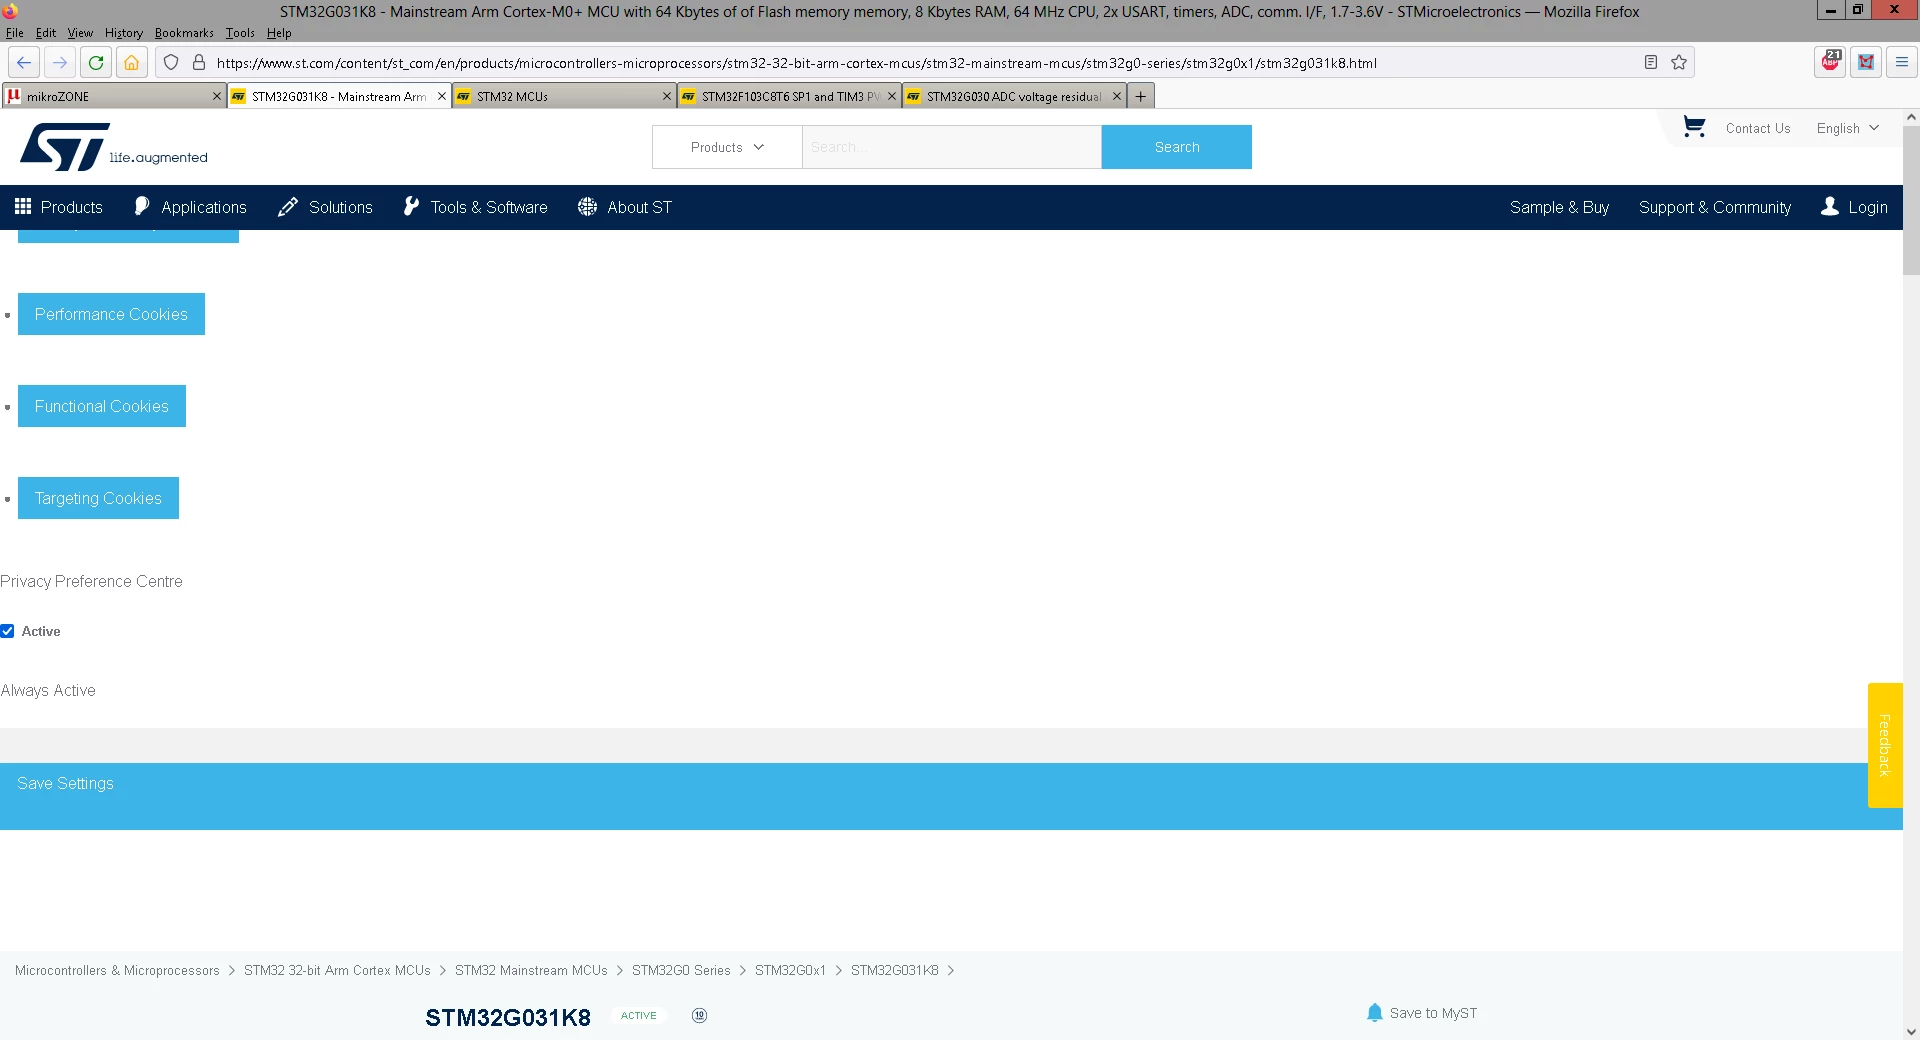View site security padlock info
Viewport: 1920px width, 1040px height.
199,62
